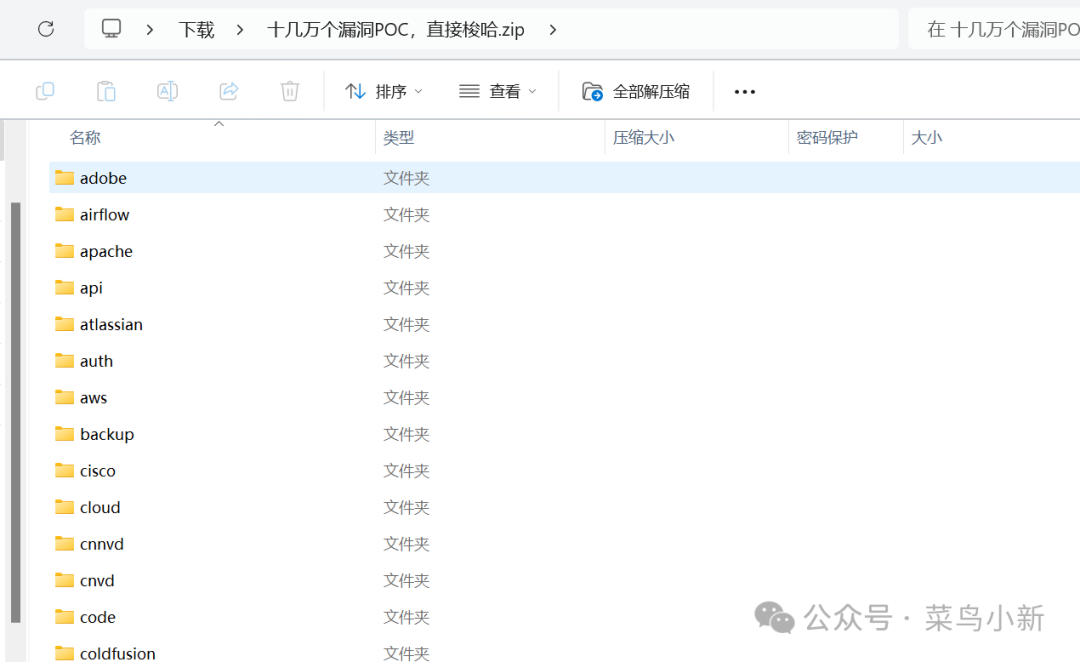Select the api folder icon
The image size is (1080, 662).
pyautogui.click(x=64, y=287)
